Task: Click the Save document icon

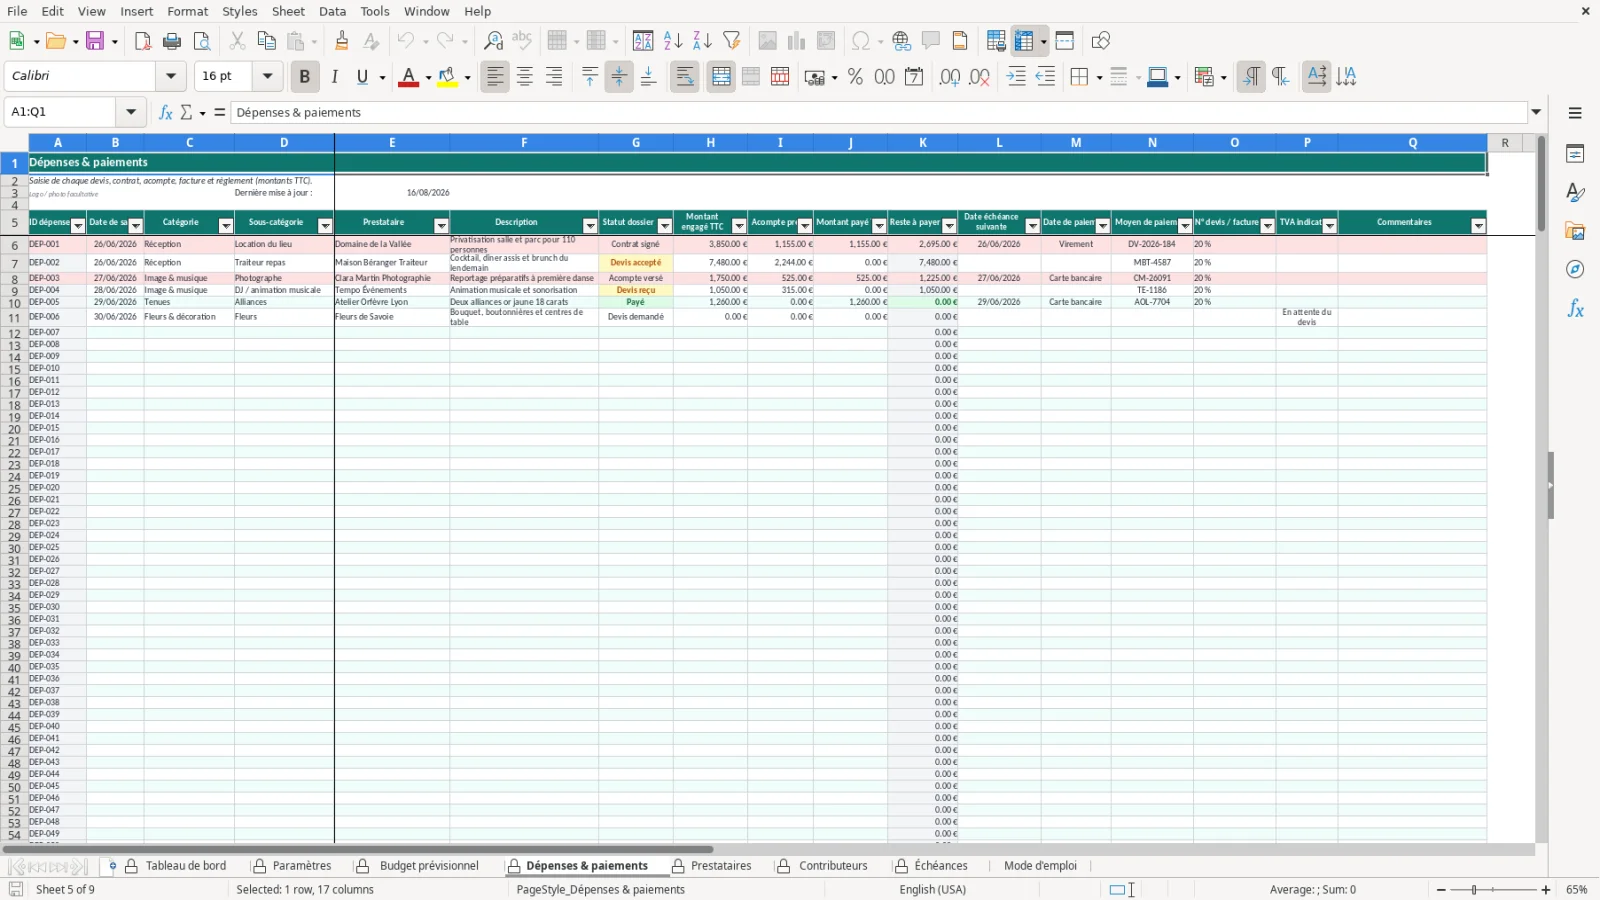Action: coord(95,41)
